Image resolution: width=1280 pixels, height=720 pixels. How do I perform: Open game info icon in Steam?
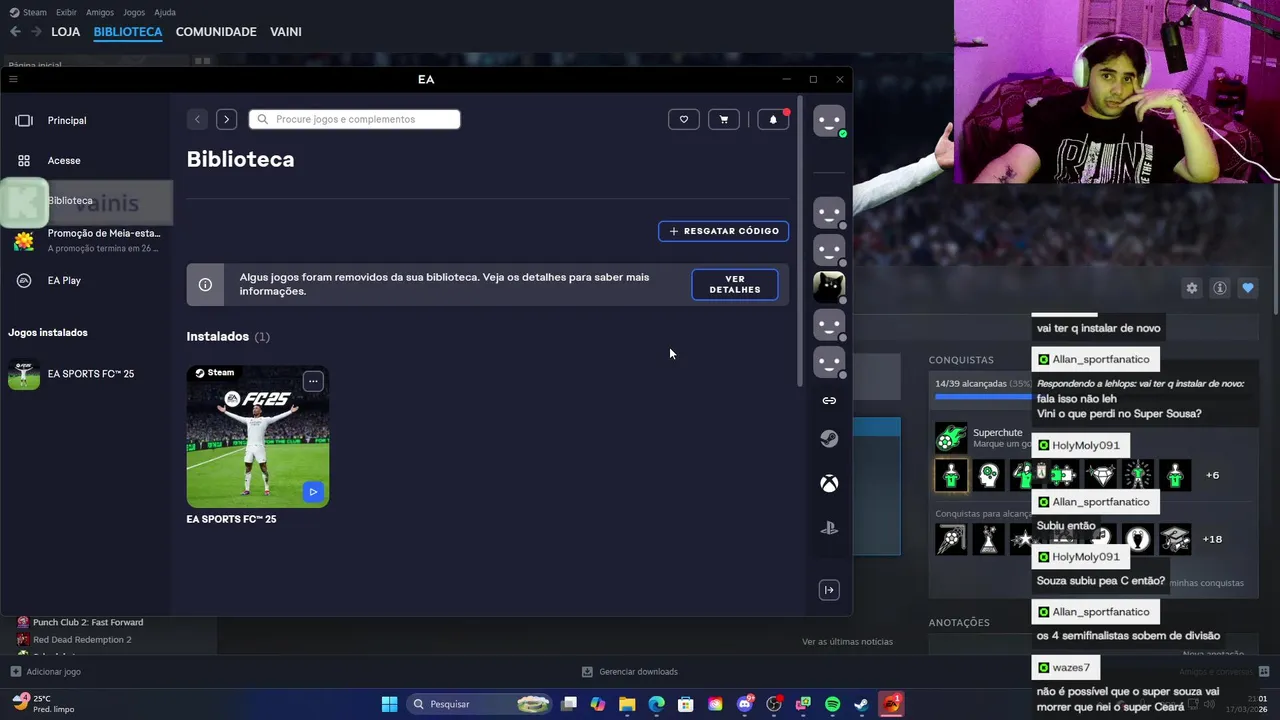point(1220,288)
